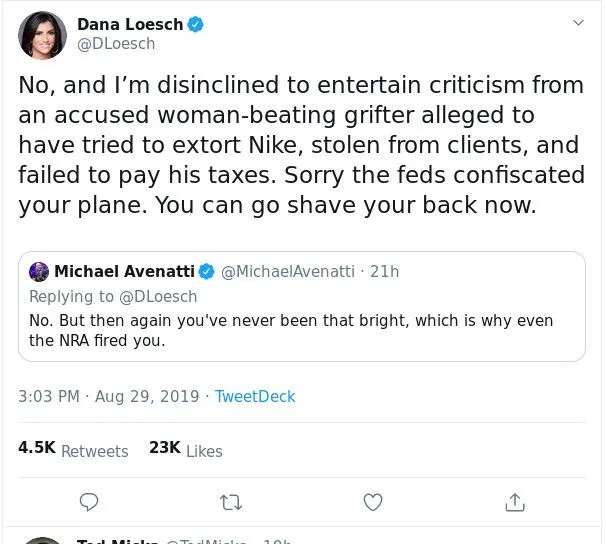The image size is (606, 544).
Task: Click the @MichaelAvenatti handle
Action: click(x=287, y=271)
